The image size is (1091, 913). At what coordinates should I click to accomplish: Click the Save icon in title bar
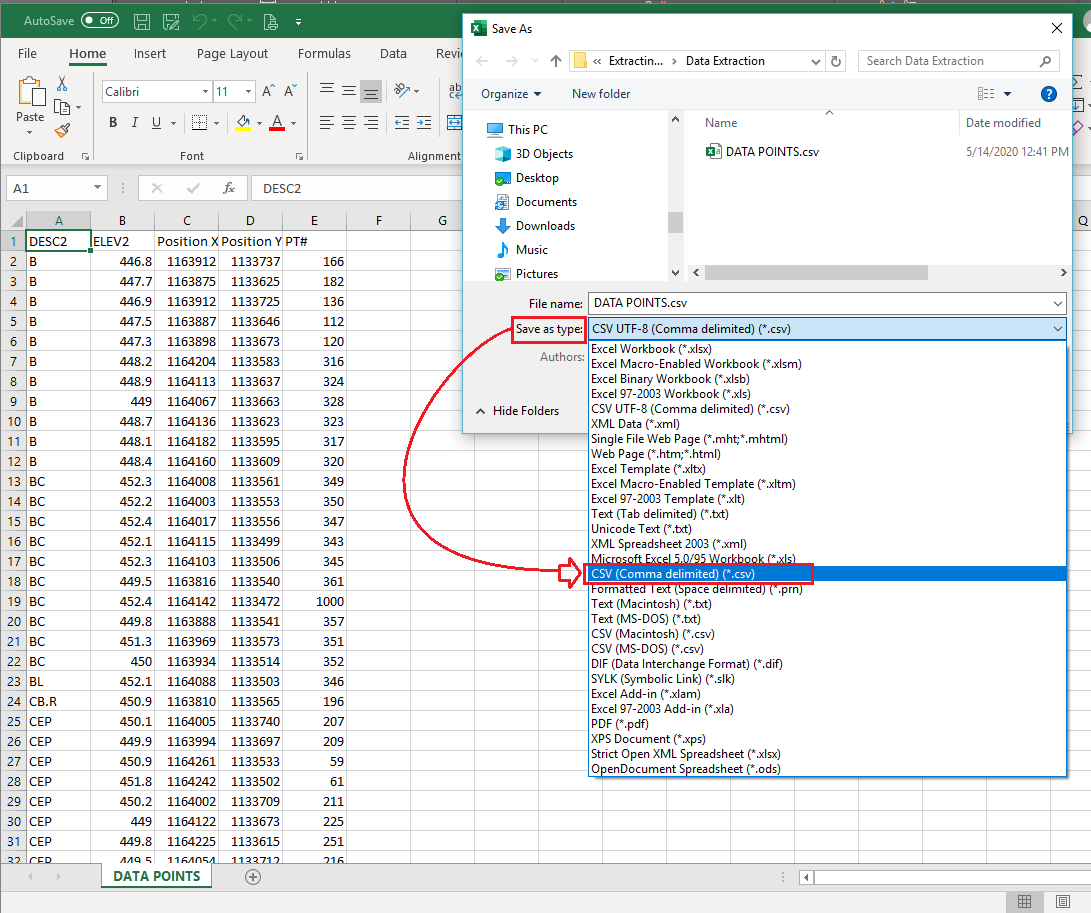(142, 21)
